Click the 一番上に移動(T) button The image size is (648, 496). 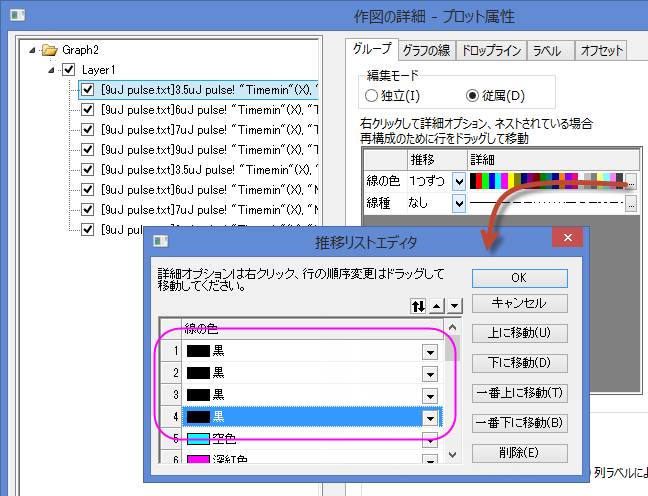(x=519, y=393)
